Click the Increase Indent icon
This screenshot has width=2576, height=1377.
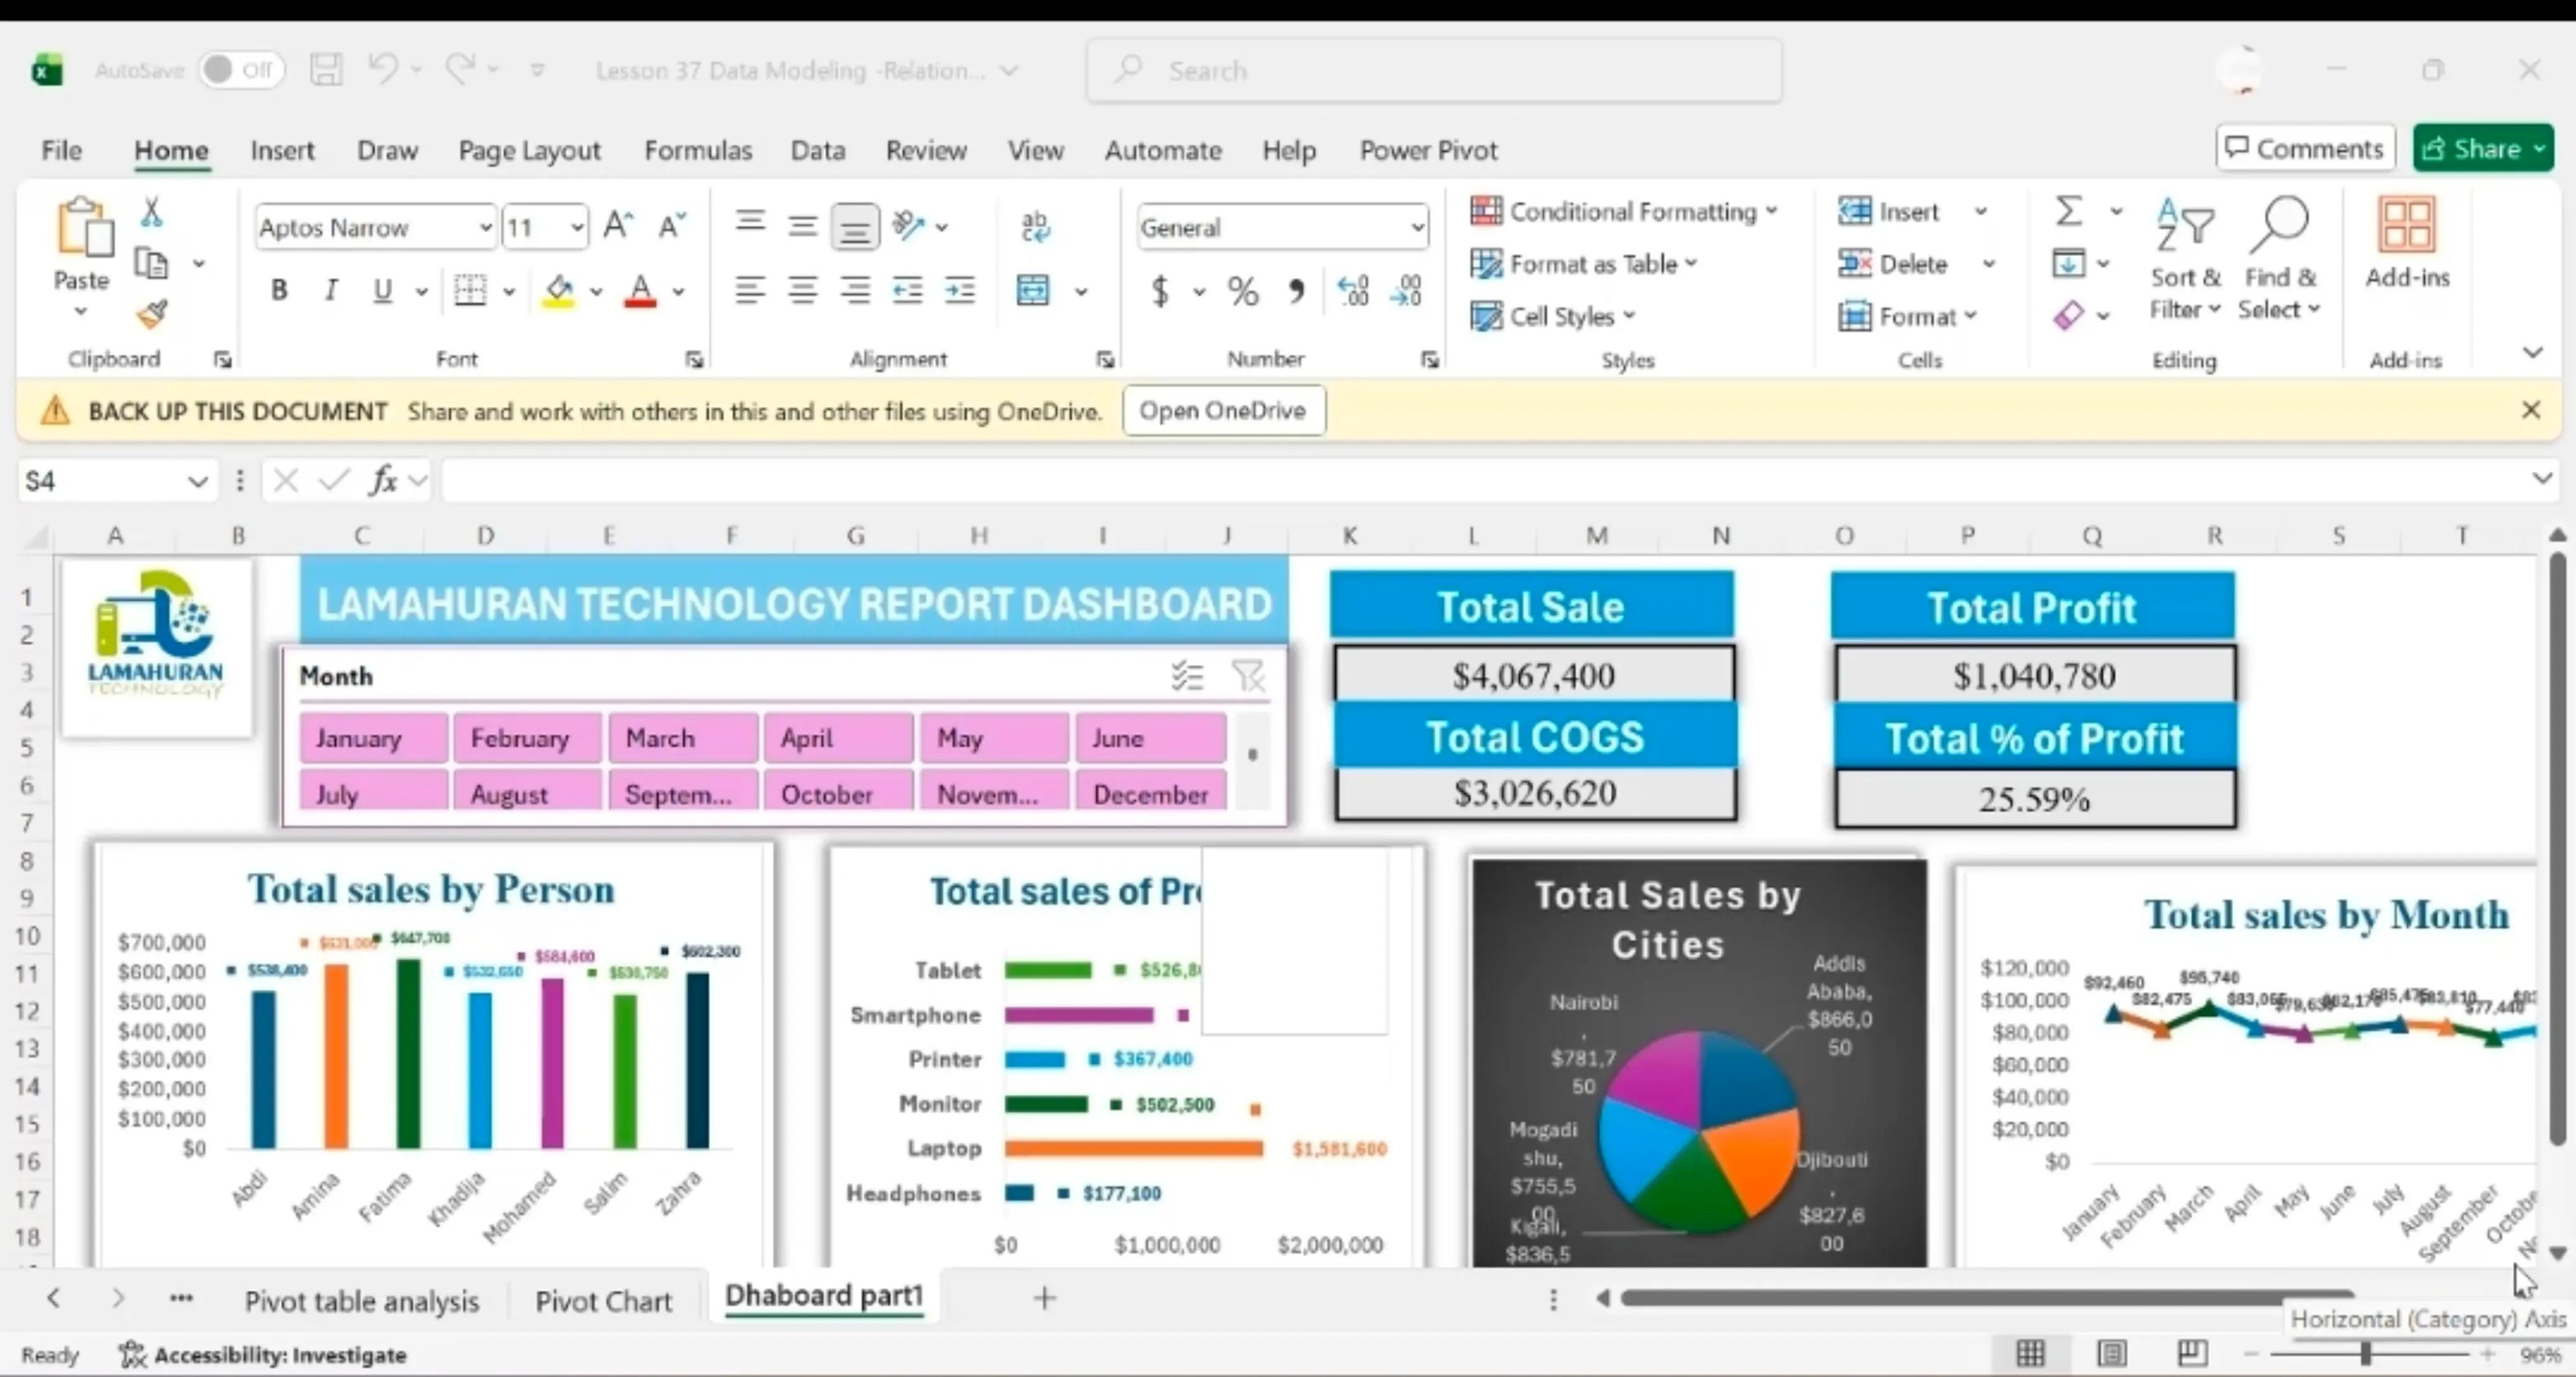960,290
